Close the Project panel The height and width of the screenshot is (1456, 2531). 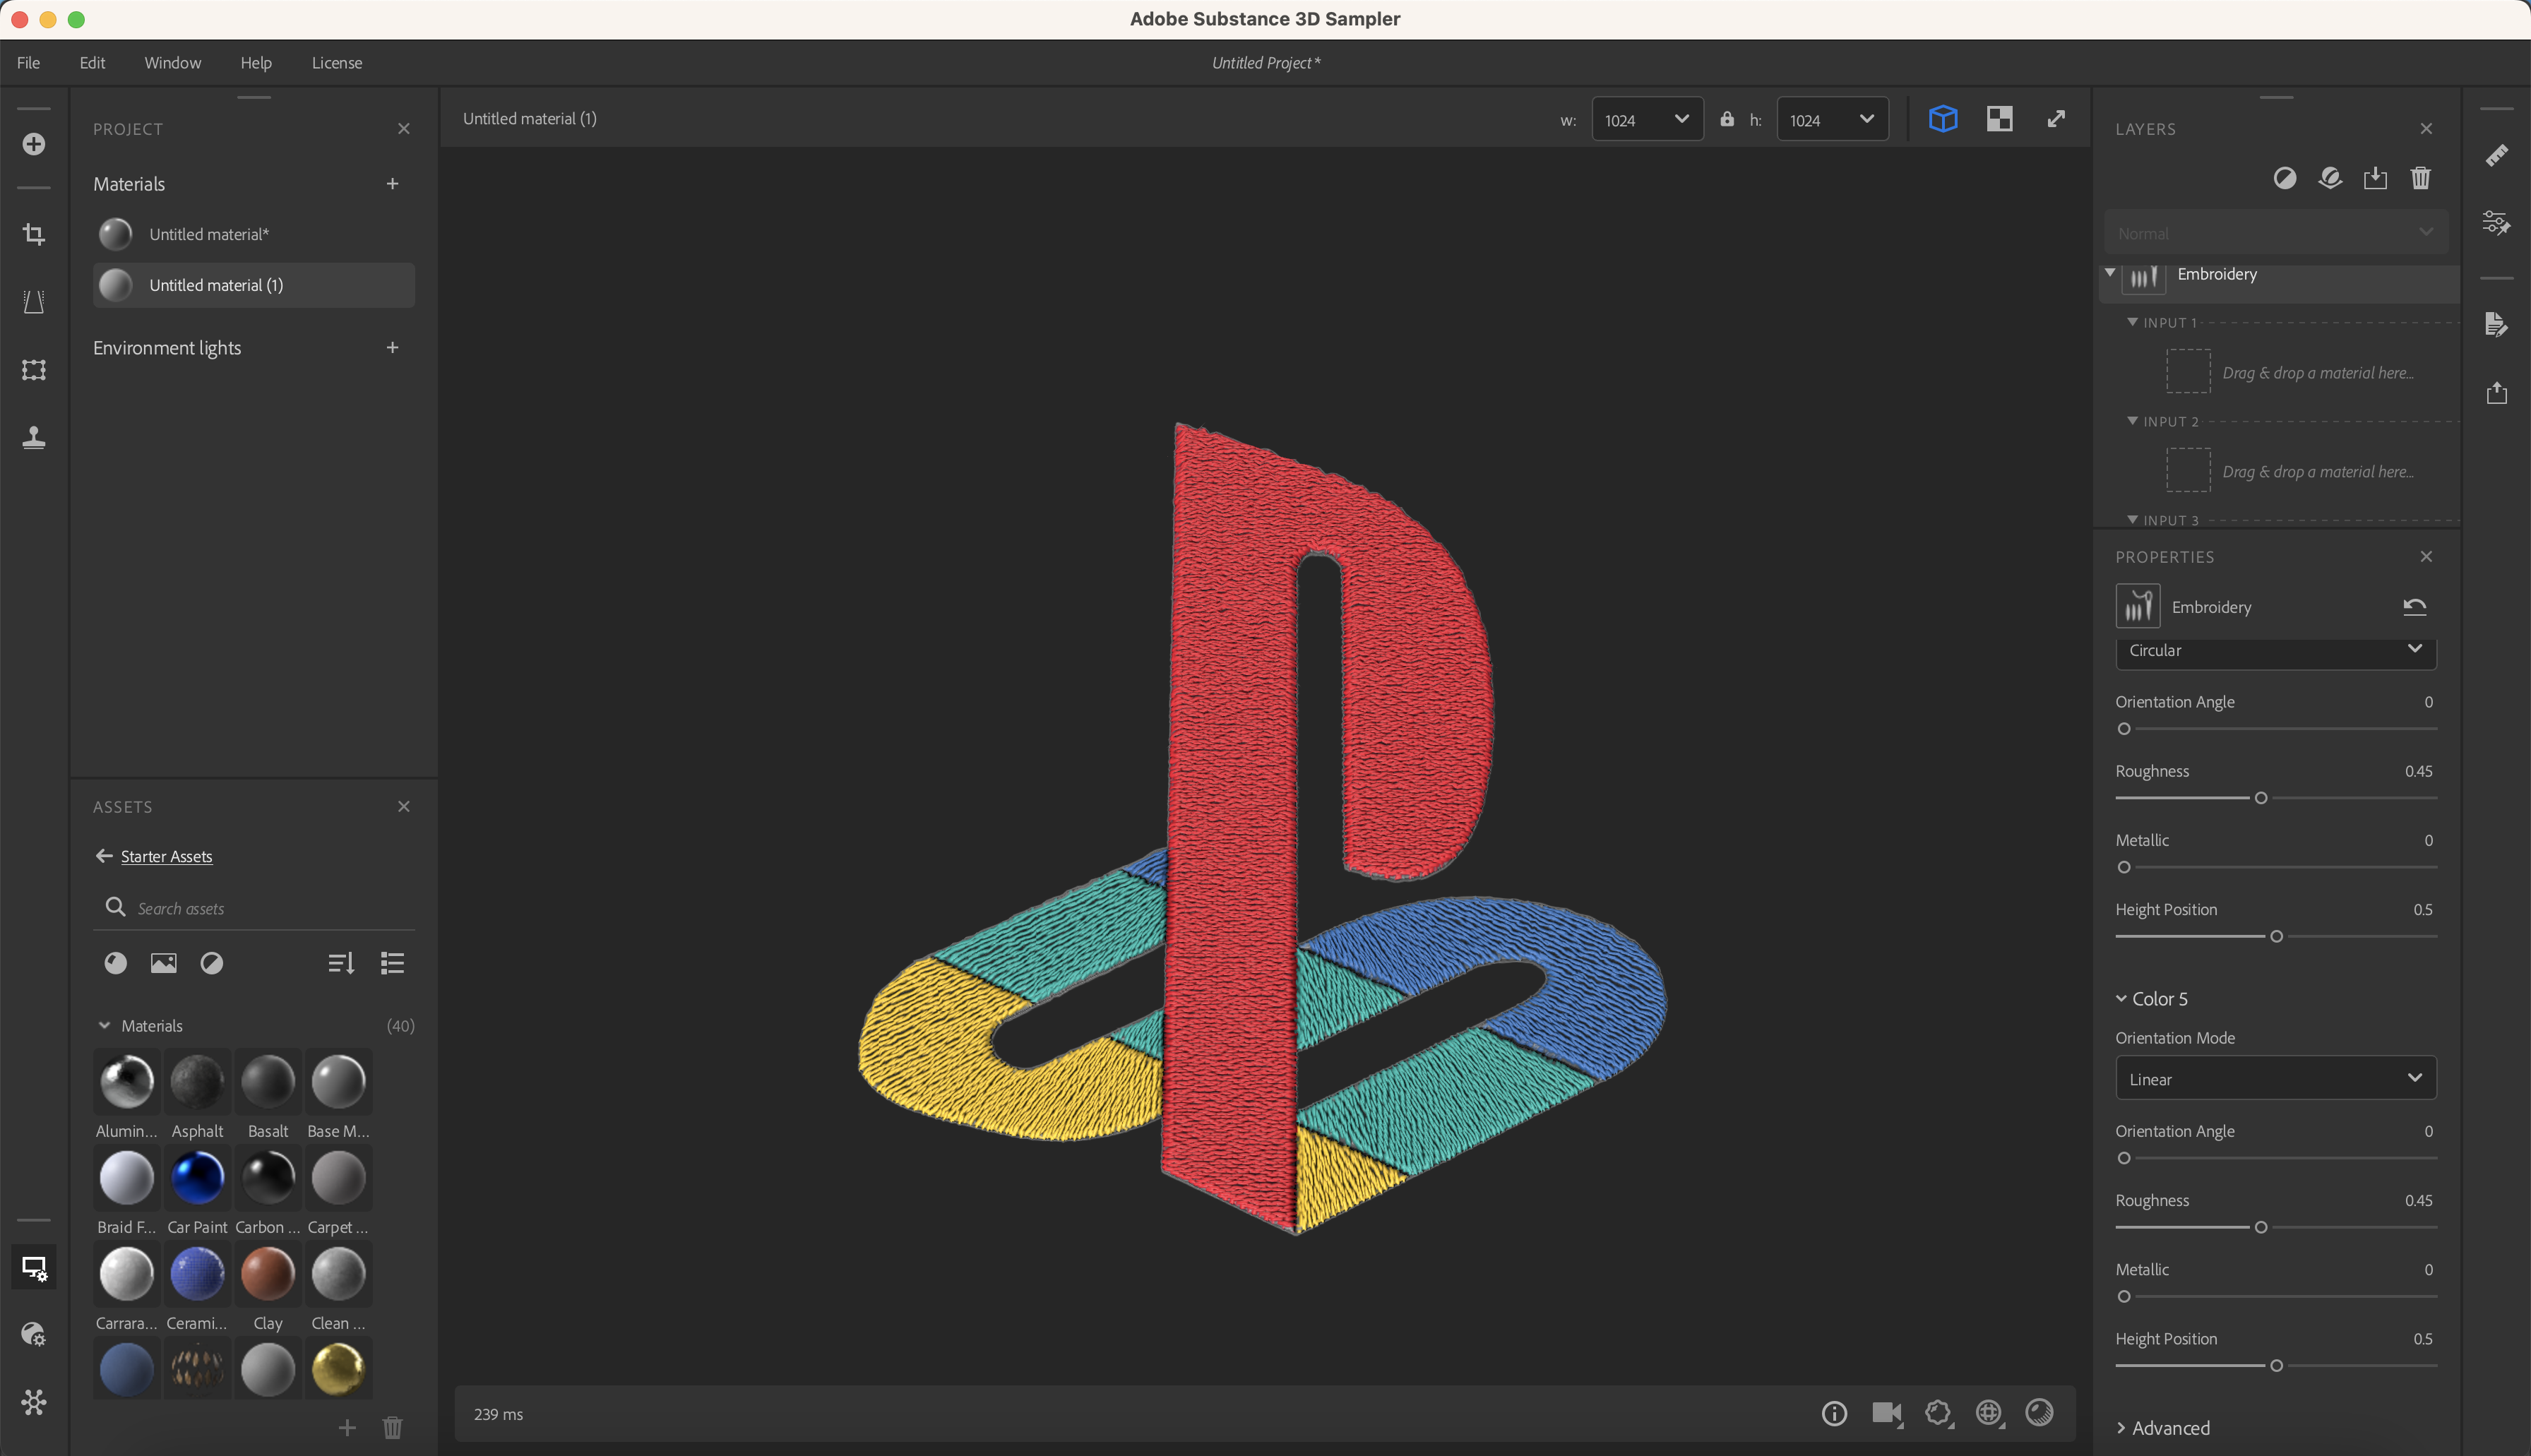coord(404,129)
